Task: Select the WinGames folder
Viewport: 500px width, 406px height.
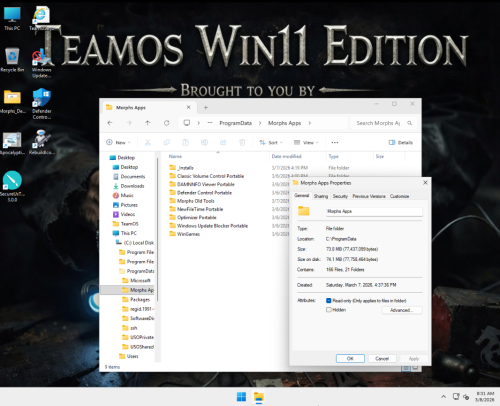Action: click(185, 234)
